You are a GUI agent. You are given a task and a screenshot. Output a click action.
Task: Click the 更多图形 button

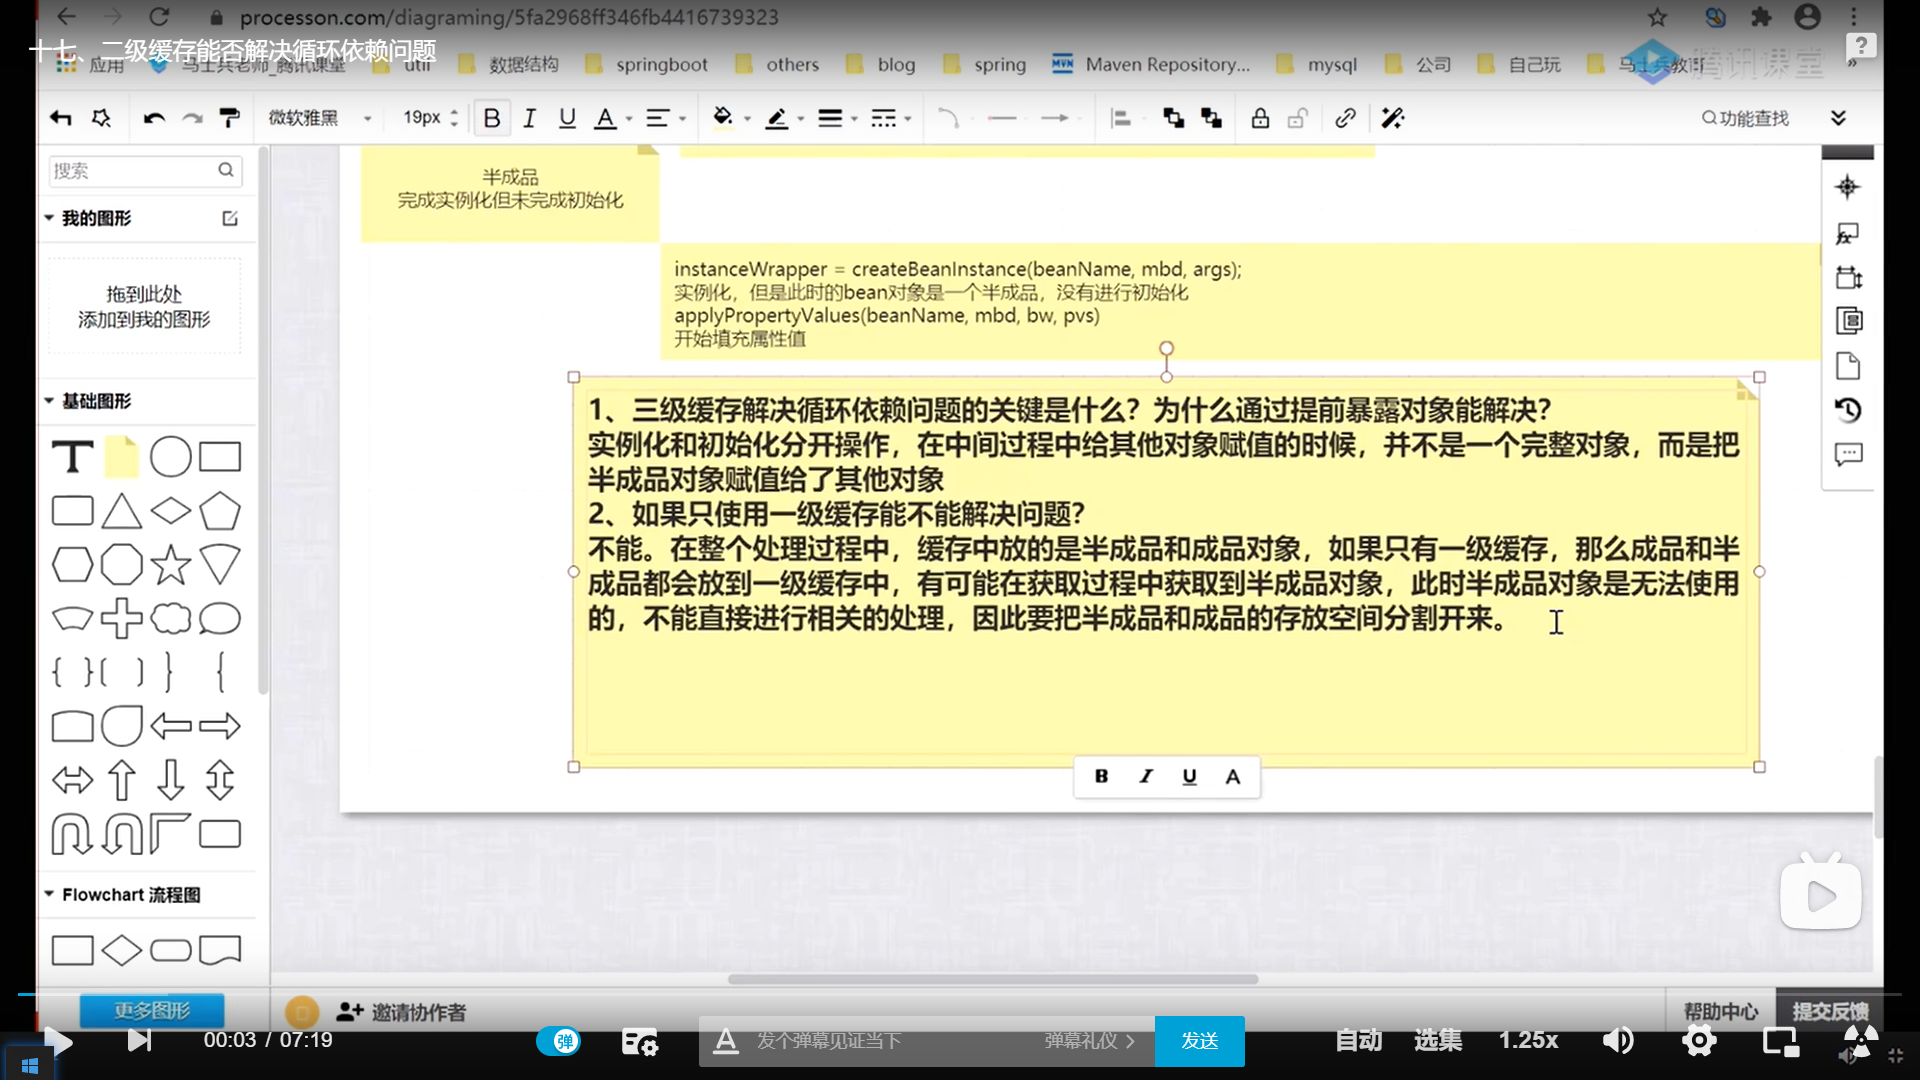point(151,1010)
